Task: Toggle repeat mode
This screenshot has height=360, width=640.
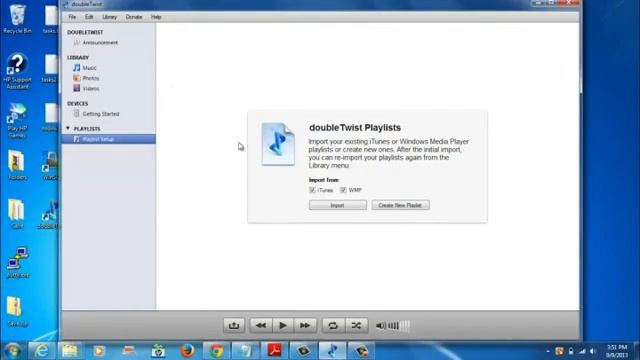Action: click(333, 325)
